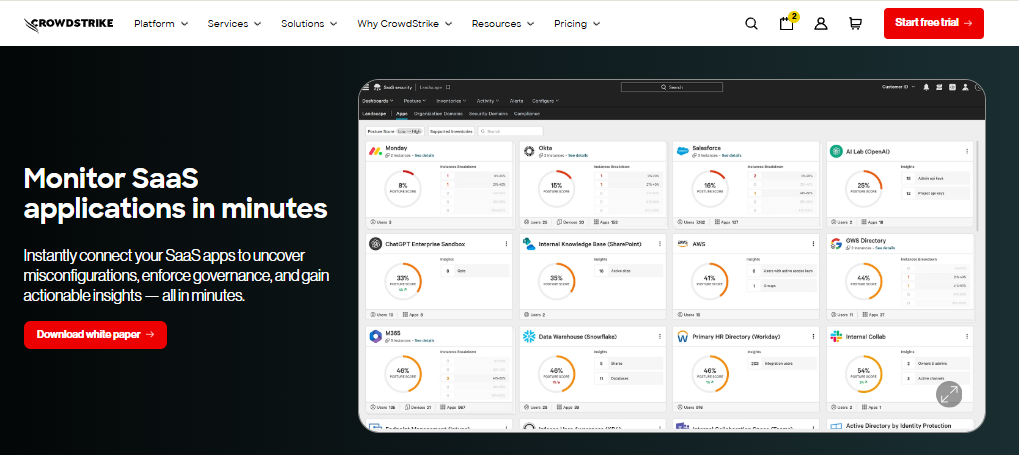
Task: Click the Supported Inventories filter button
Action: click(x=451, y=131)
